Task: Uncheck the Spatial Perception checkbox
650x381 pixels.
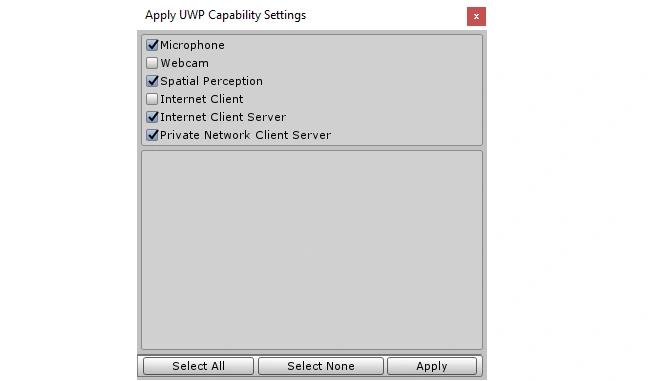Action: point(152,81)
